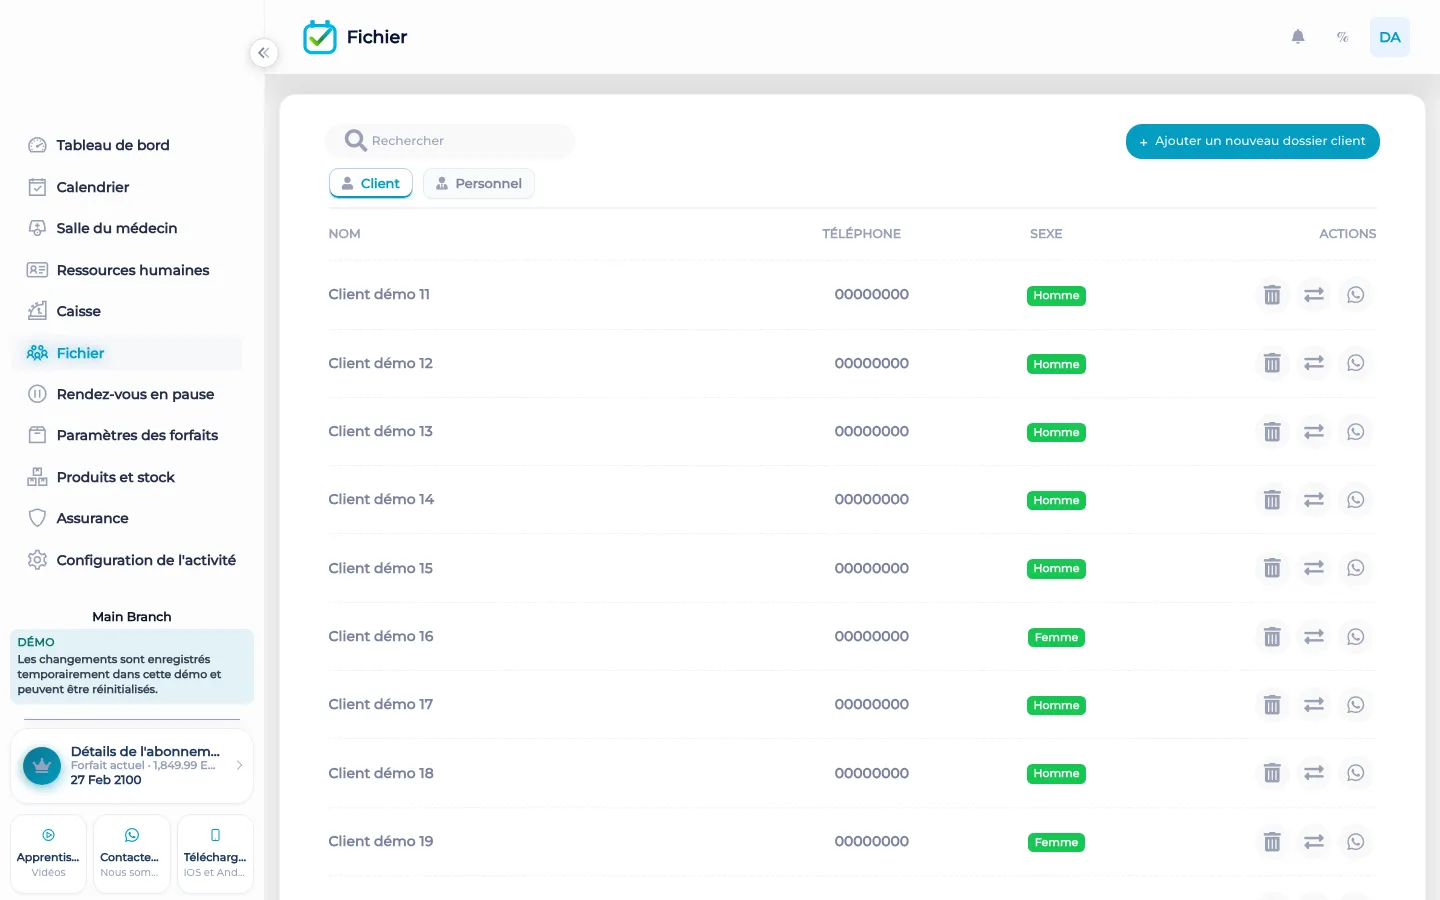Viewport: 1440px width, 900px height.
Task: Click the transfer arrows icon for Client démo 12
Action: click(1314, 363)
